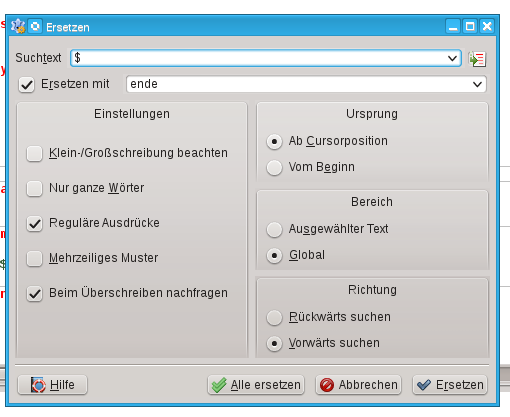
Task: Click the Ersetzen title bar text
Action: 68,27
